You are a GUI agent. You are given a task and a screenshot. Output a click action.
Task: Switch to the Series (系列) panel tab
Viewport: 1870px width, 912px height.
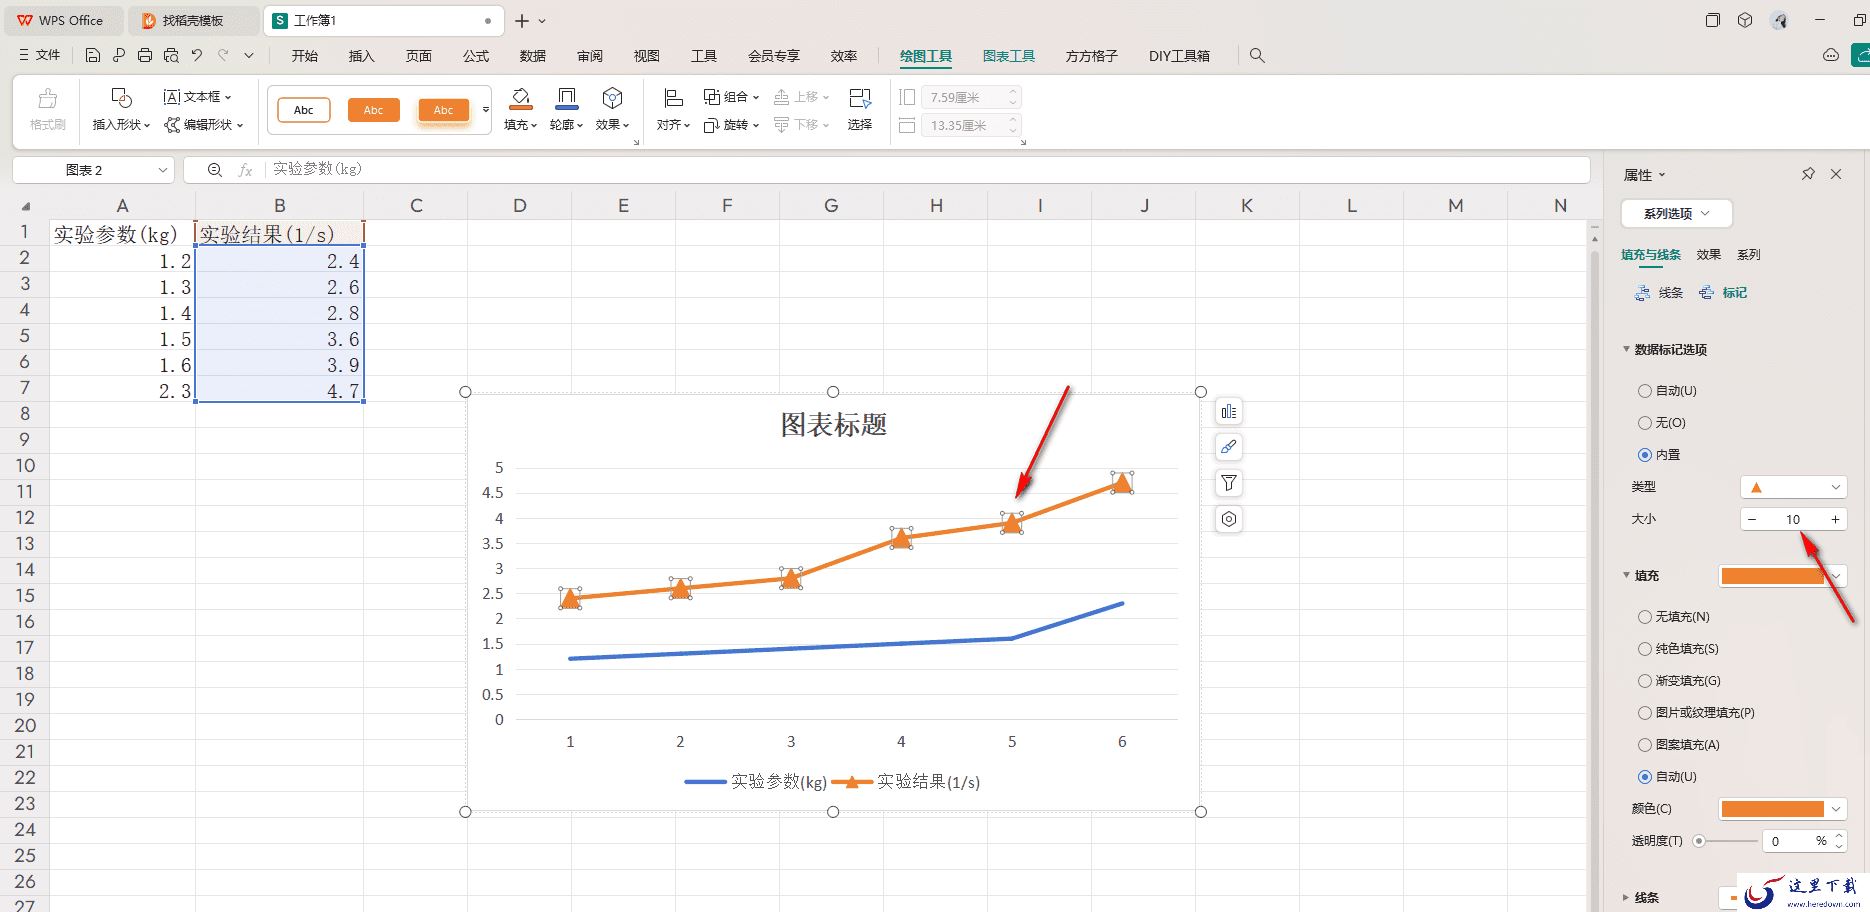tap(1749, 255)
